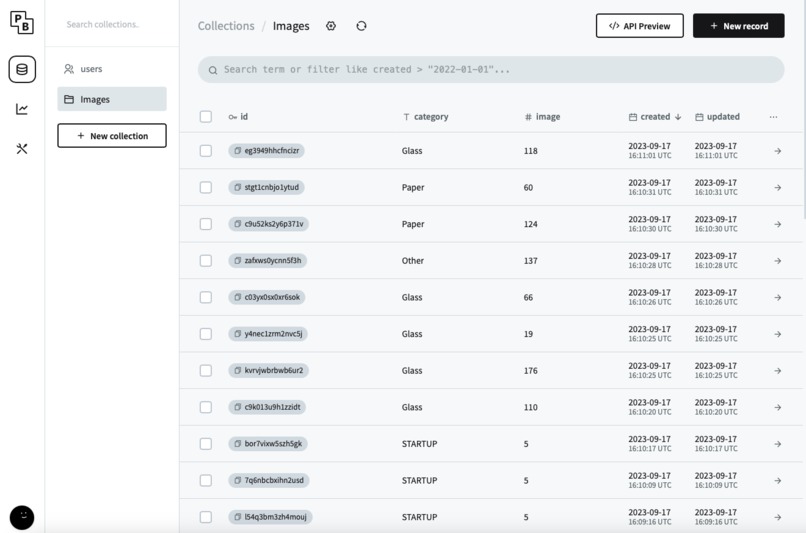The image size is (806, 533).
Task: Click the Other category cell
Action: [x=413, y=261]
